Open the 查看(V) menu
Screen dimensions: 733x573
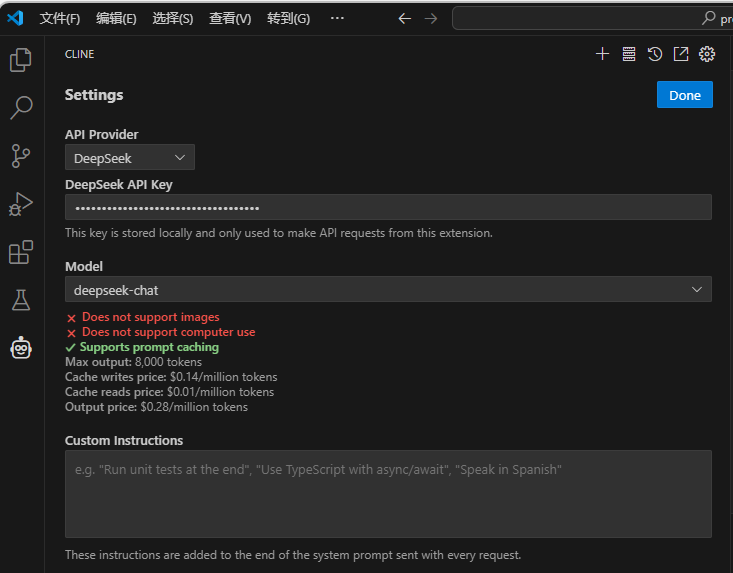[x=230, y=19]
